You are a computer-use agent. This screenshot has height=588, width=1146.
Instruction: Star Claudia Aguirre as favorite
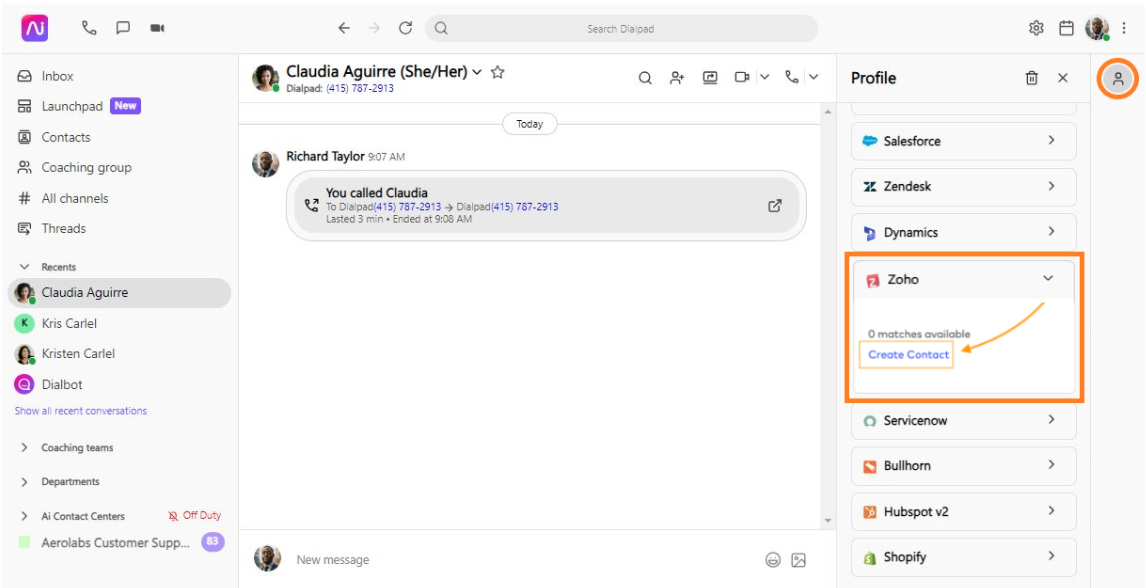coord(498,72)
